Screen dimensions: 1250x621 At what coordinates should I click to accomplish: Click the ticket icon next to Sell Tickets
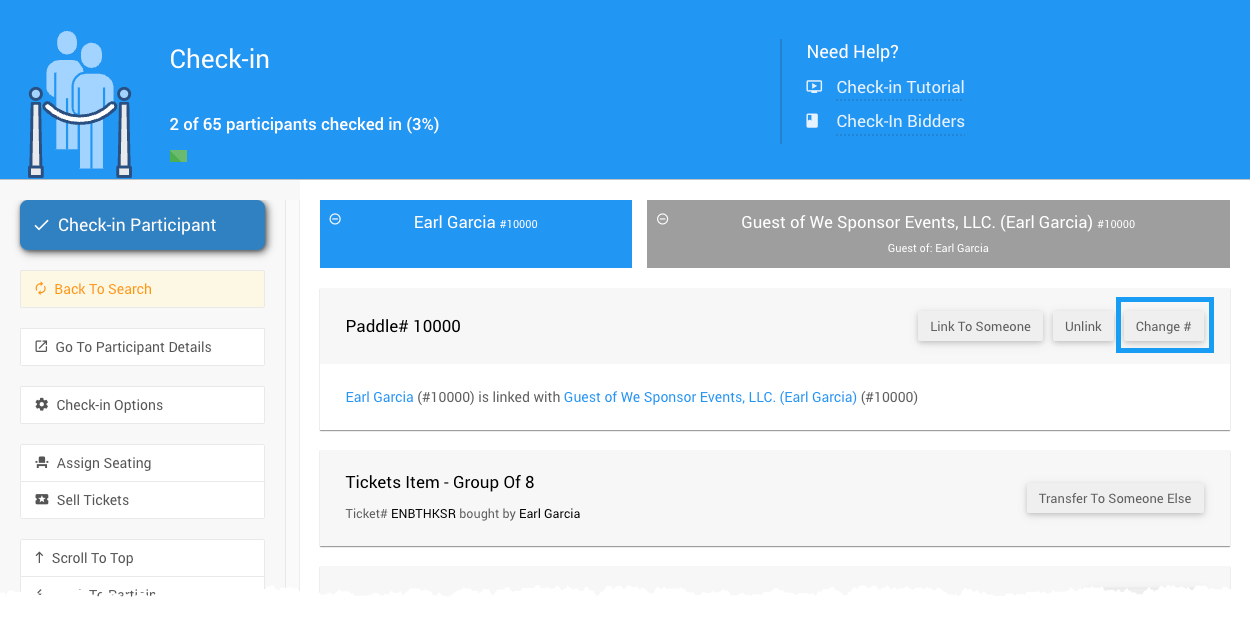[x=41, y=500]
